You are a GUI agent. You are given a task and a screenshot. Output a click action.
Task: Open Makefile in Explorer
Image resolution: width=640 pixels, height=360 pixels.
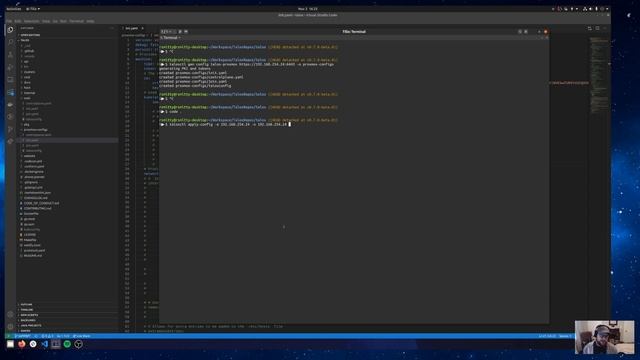click(x=30, y=240)
